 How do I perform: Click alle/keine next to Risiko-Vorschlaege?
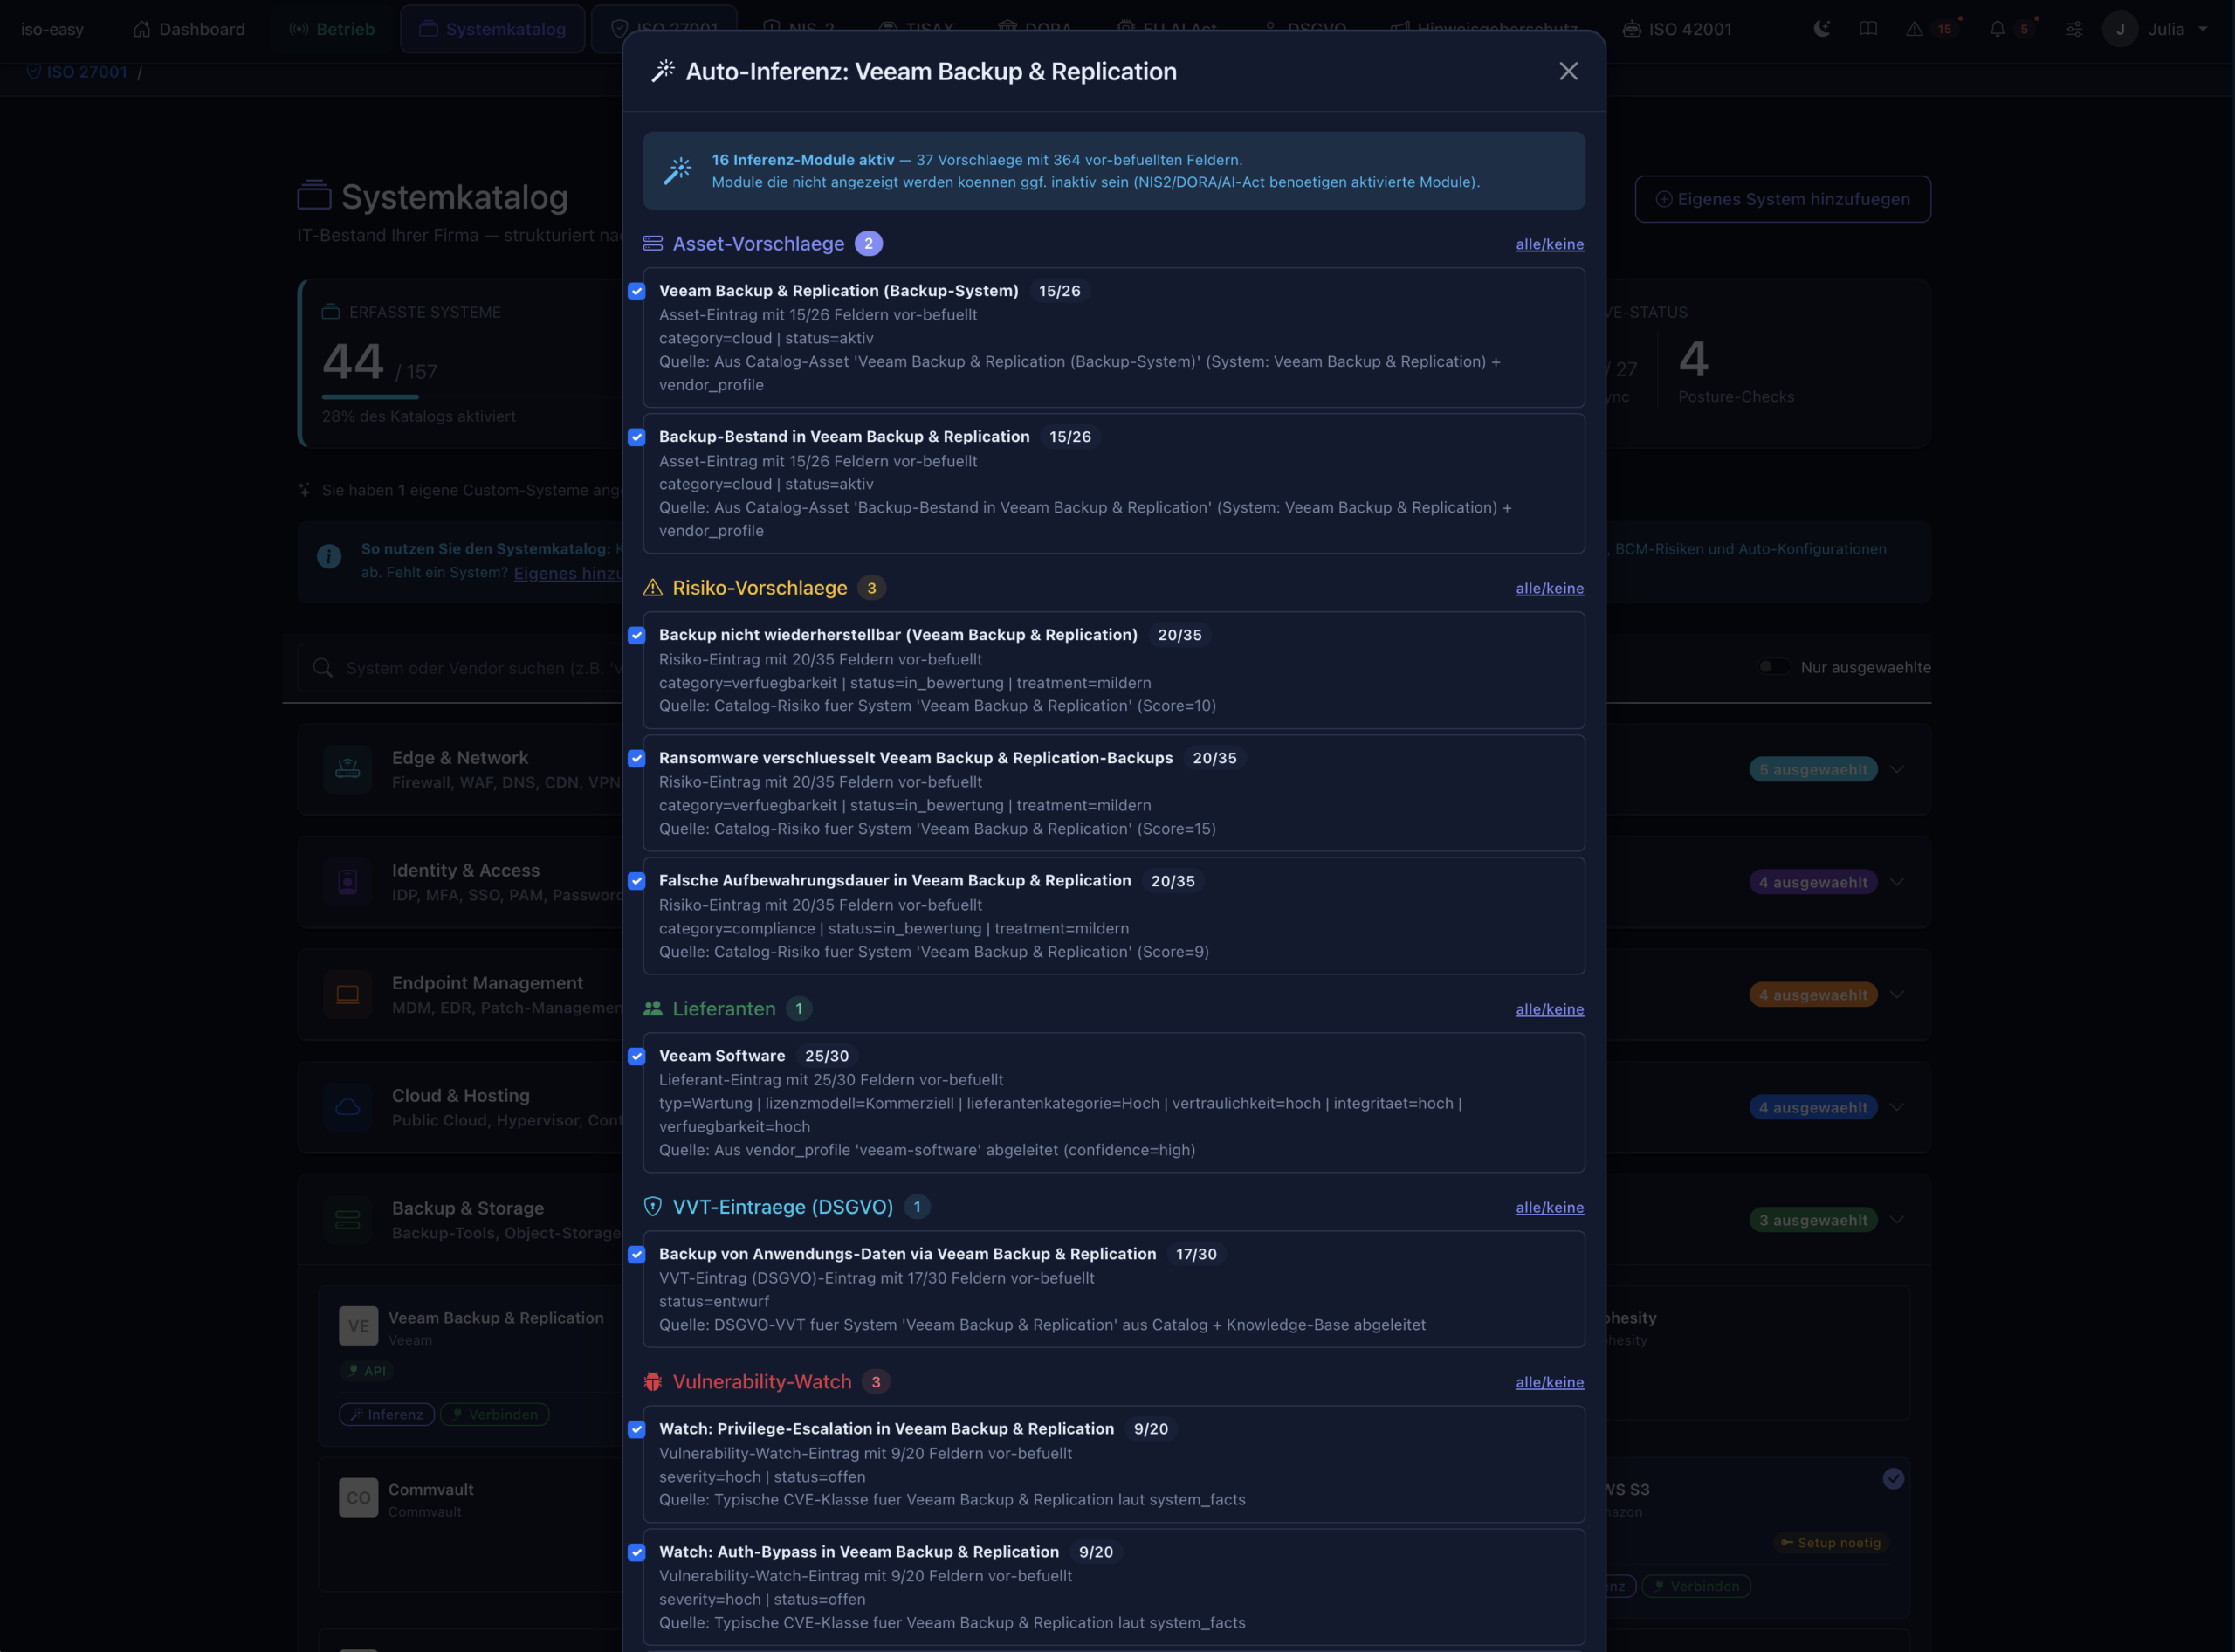point(1549,588)
